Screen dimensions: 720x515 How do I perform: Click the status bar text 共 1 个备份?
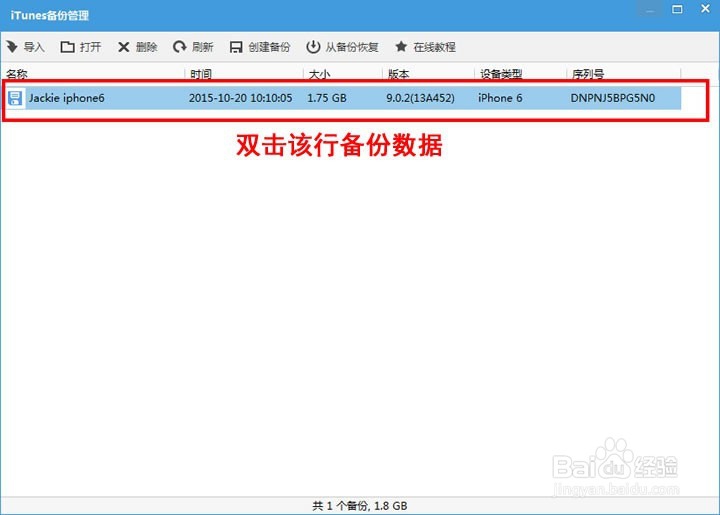pos(340,506)
